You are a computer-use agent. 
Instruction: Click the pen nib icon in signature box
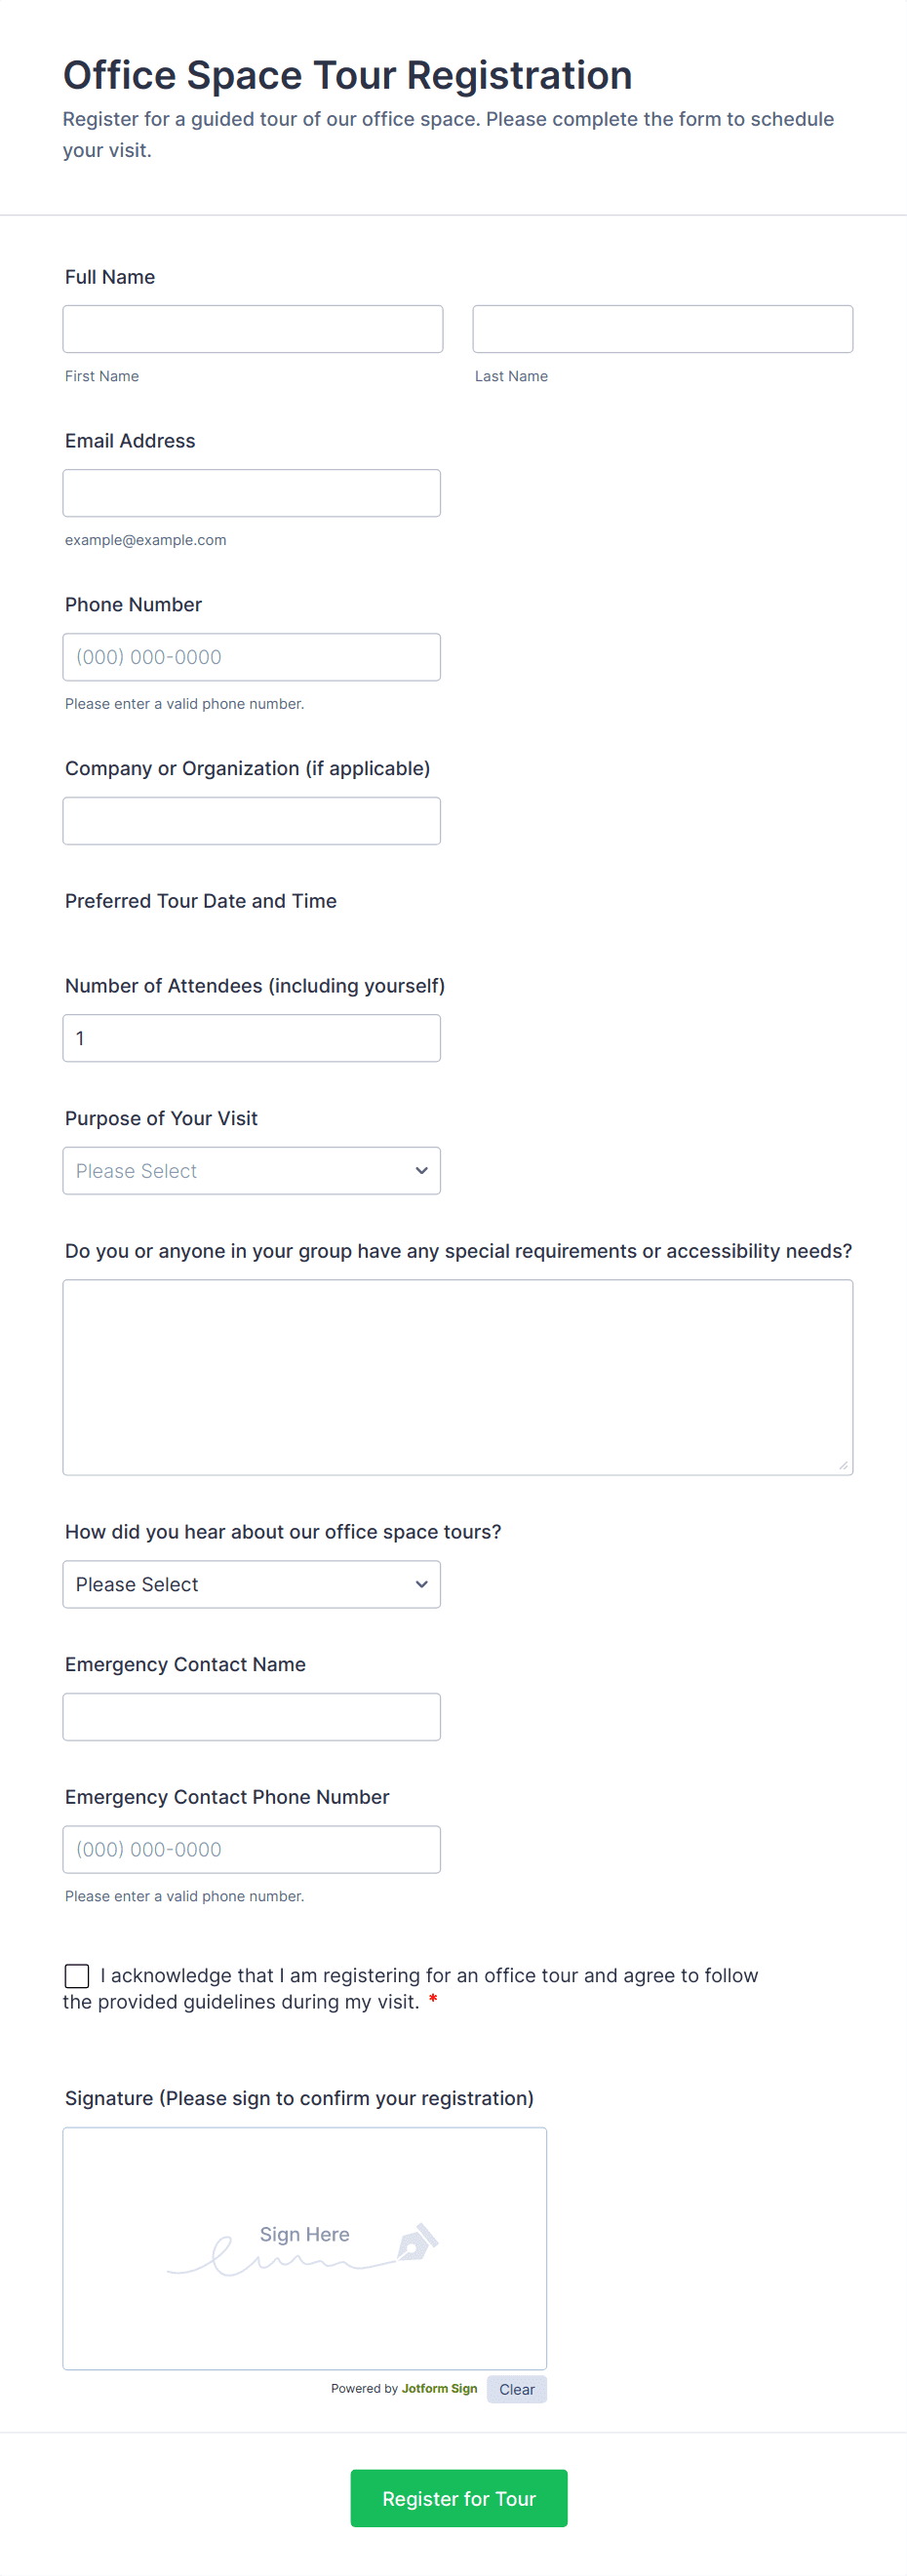[x=417, y=2241]
